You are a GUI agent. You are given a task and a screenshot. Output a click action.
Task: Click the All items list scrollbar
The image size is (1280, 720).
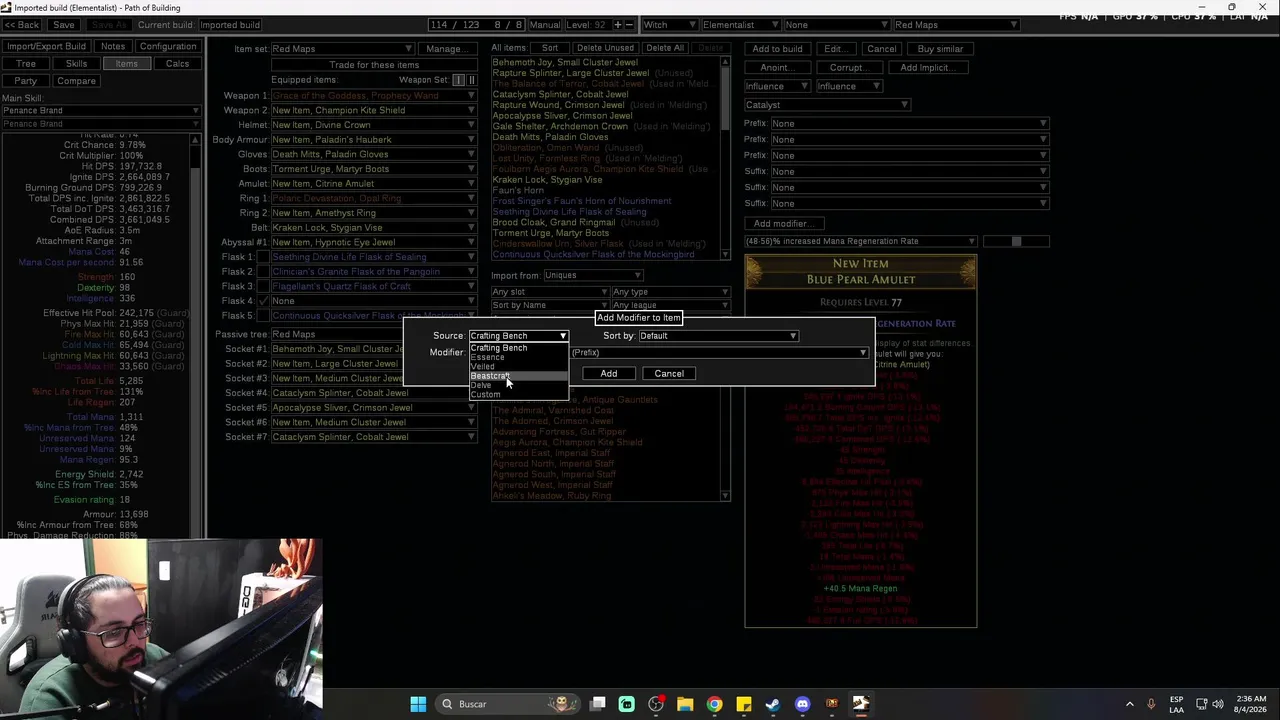point(726,158)
